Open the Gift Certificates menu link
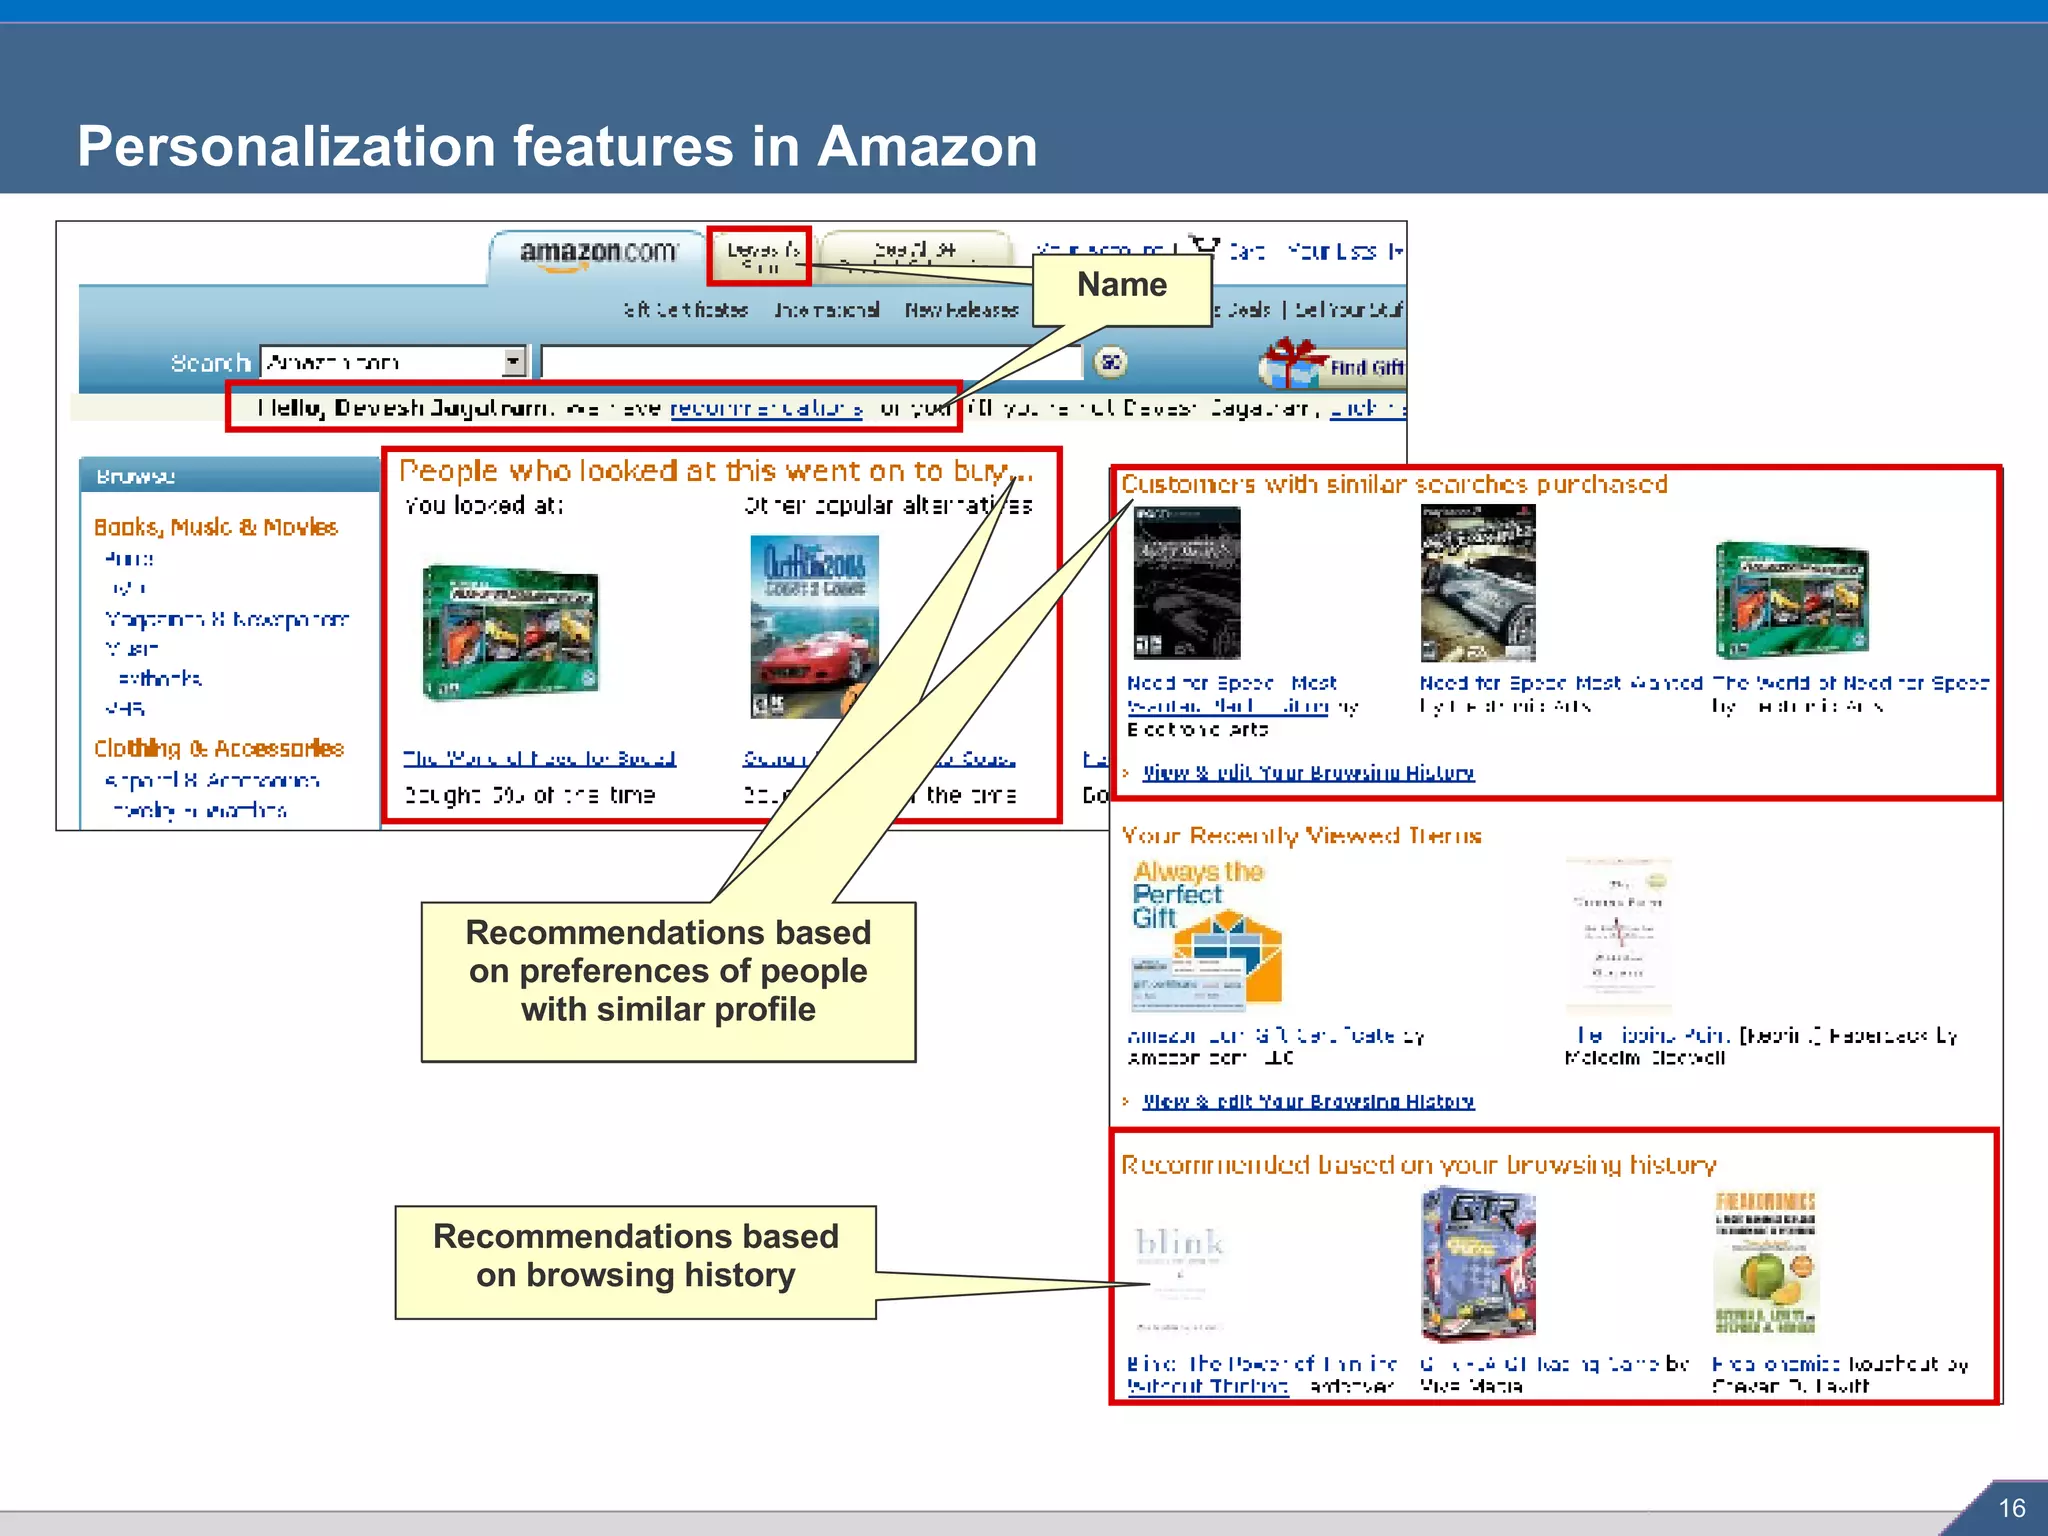The width and height of the screenshot is (2048, 1536). pos(685,309)
